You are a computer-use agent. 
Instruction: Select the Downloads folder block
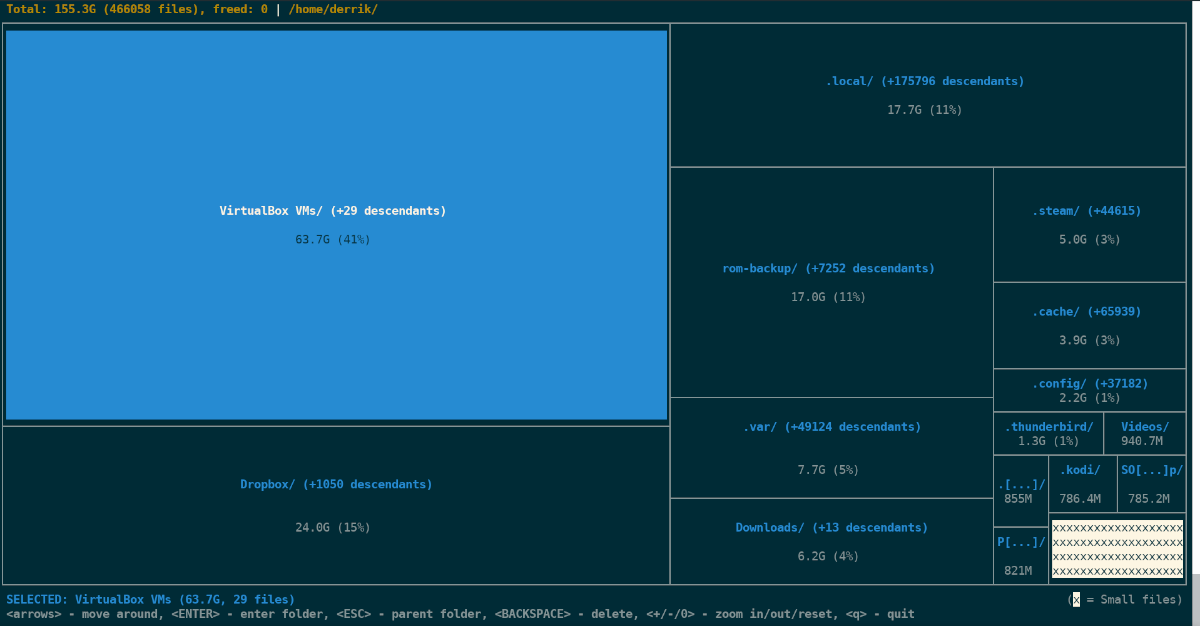[x=831, y=541]
